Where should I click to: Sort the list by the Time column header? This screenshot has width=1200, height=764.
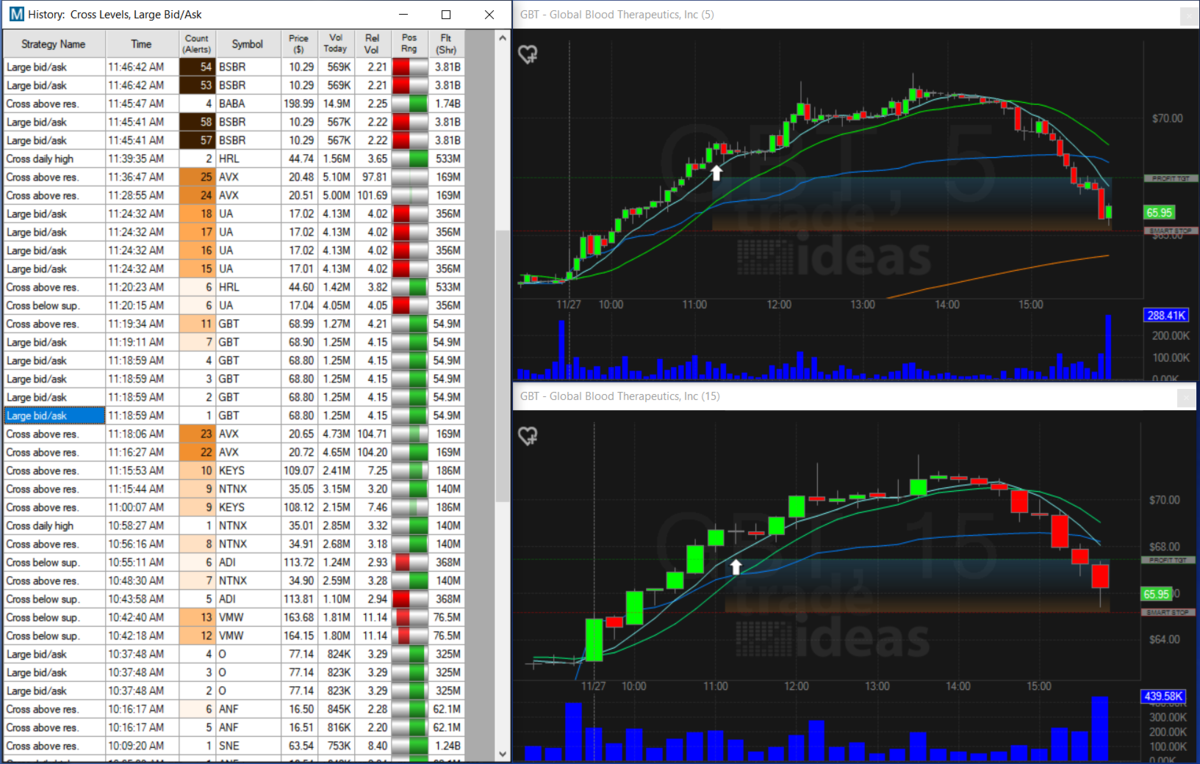[141, 44]
